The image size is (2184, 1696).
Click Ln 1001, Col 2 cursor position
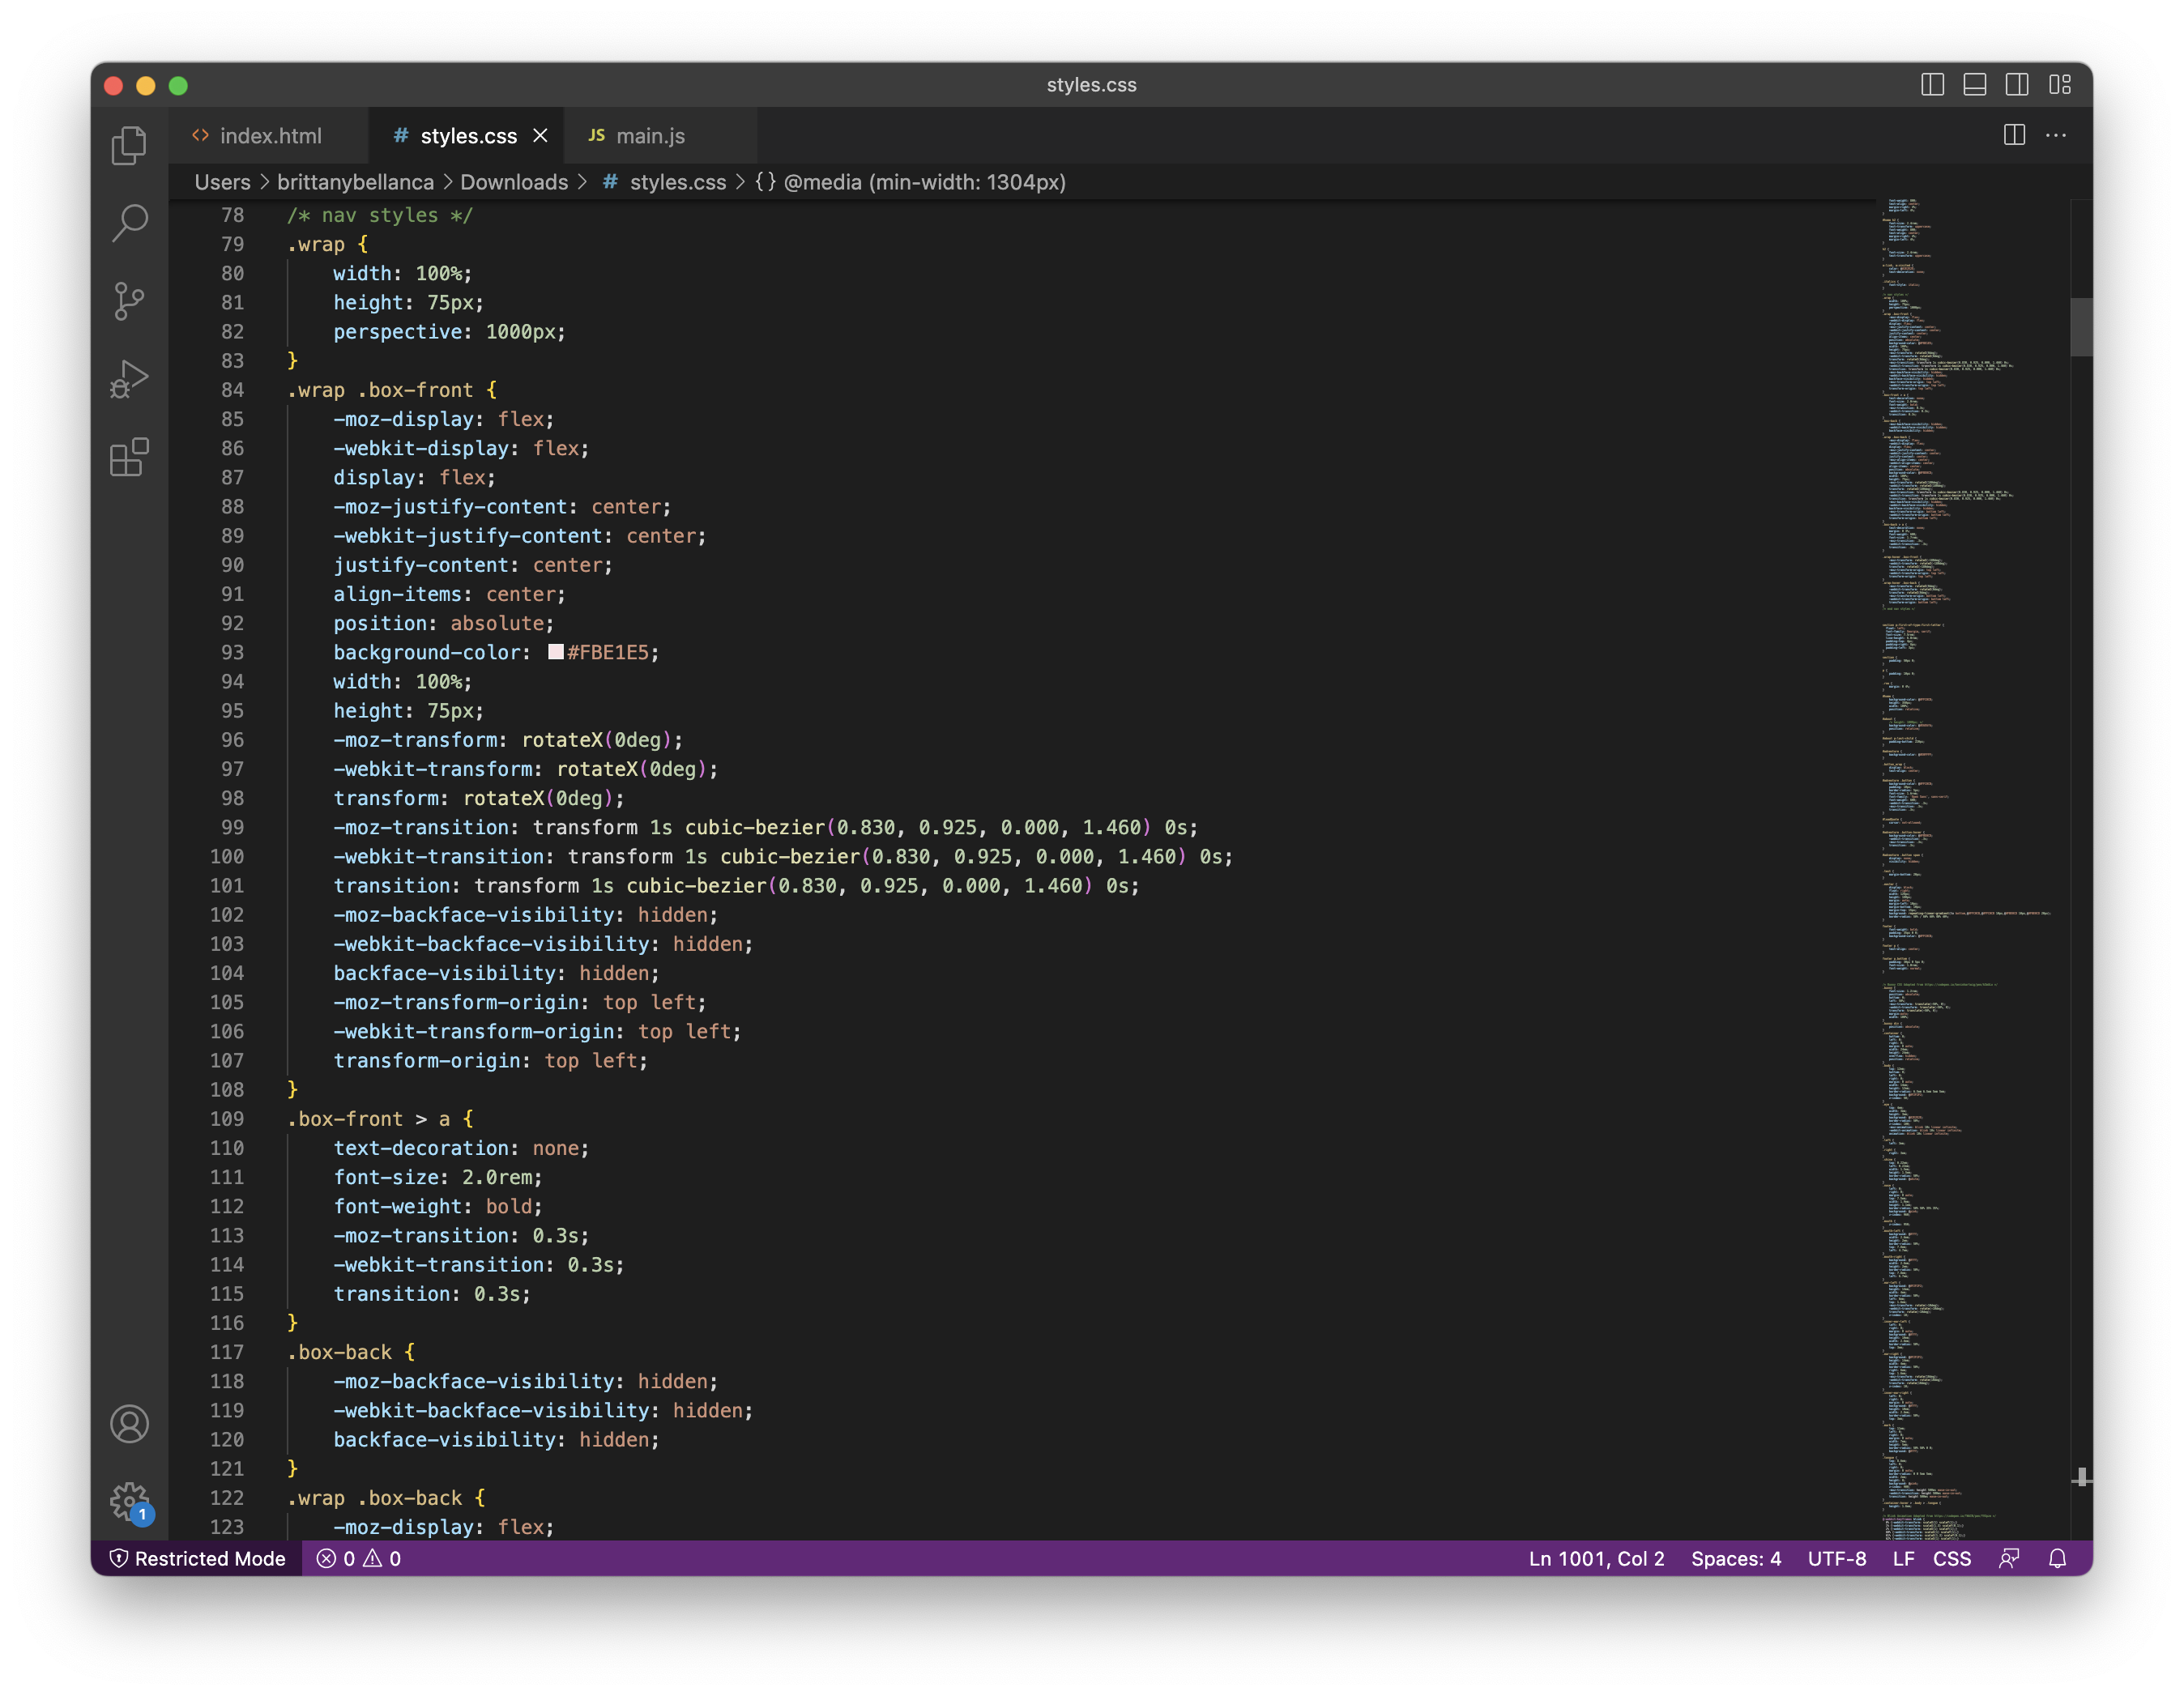[x=1596, y=1558]
